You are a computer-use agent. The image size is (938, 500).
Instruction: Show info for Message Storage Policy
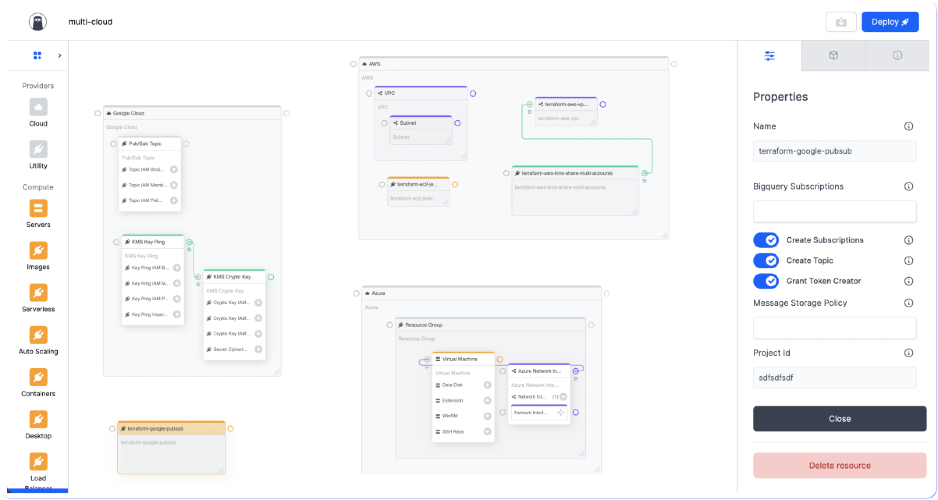[909, 303]
